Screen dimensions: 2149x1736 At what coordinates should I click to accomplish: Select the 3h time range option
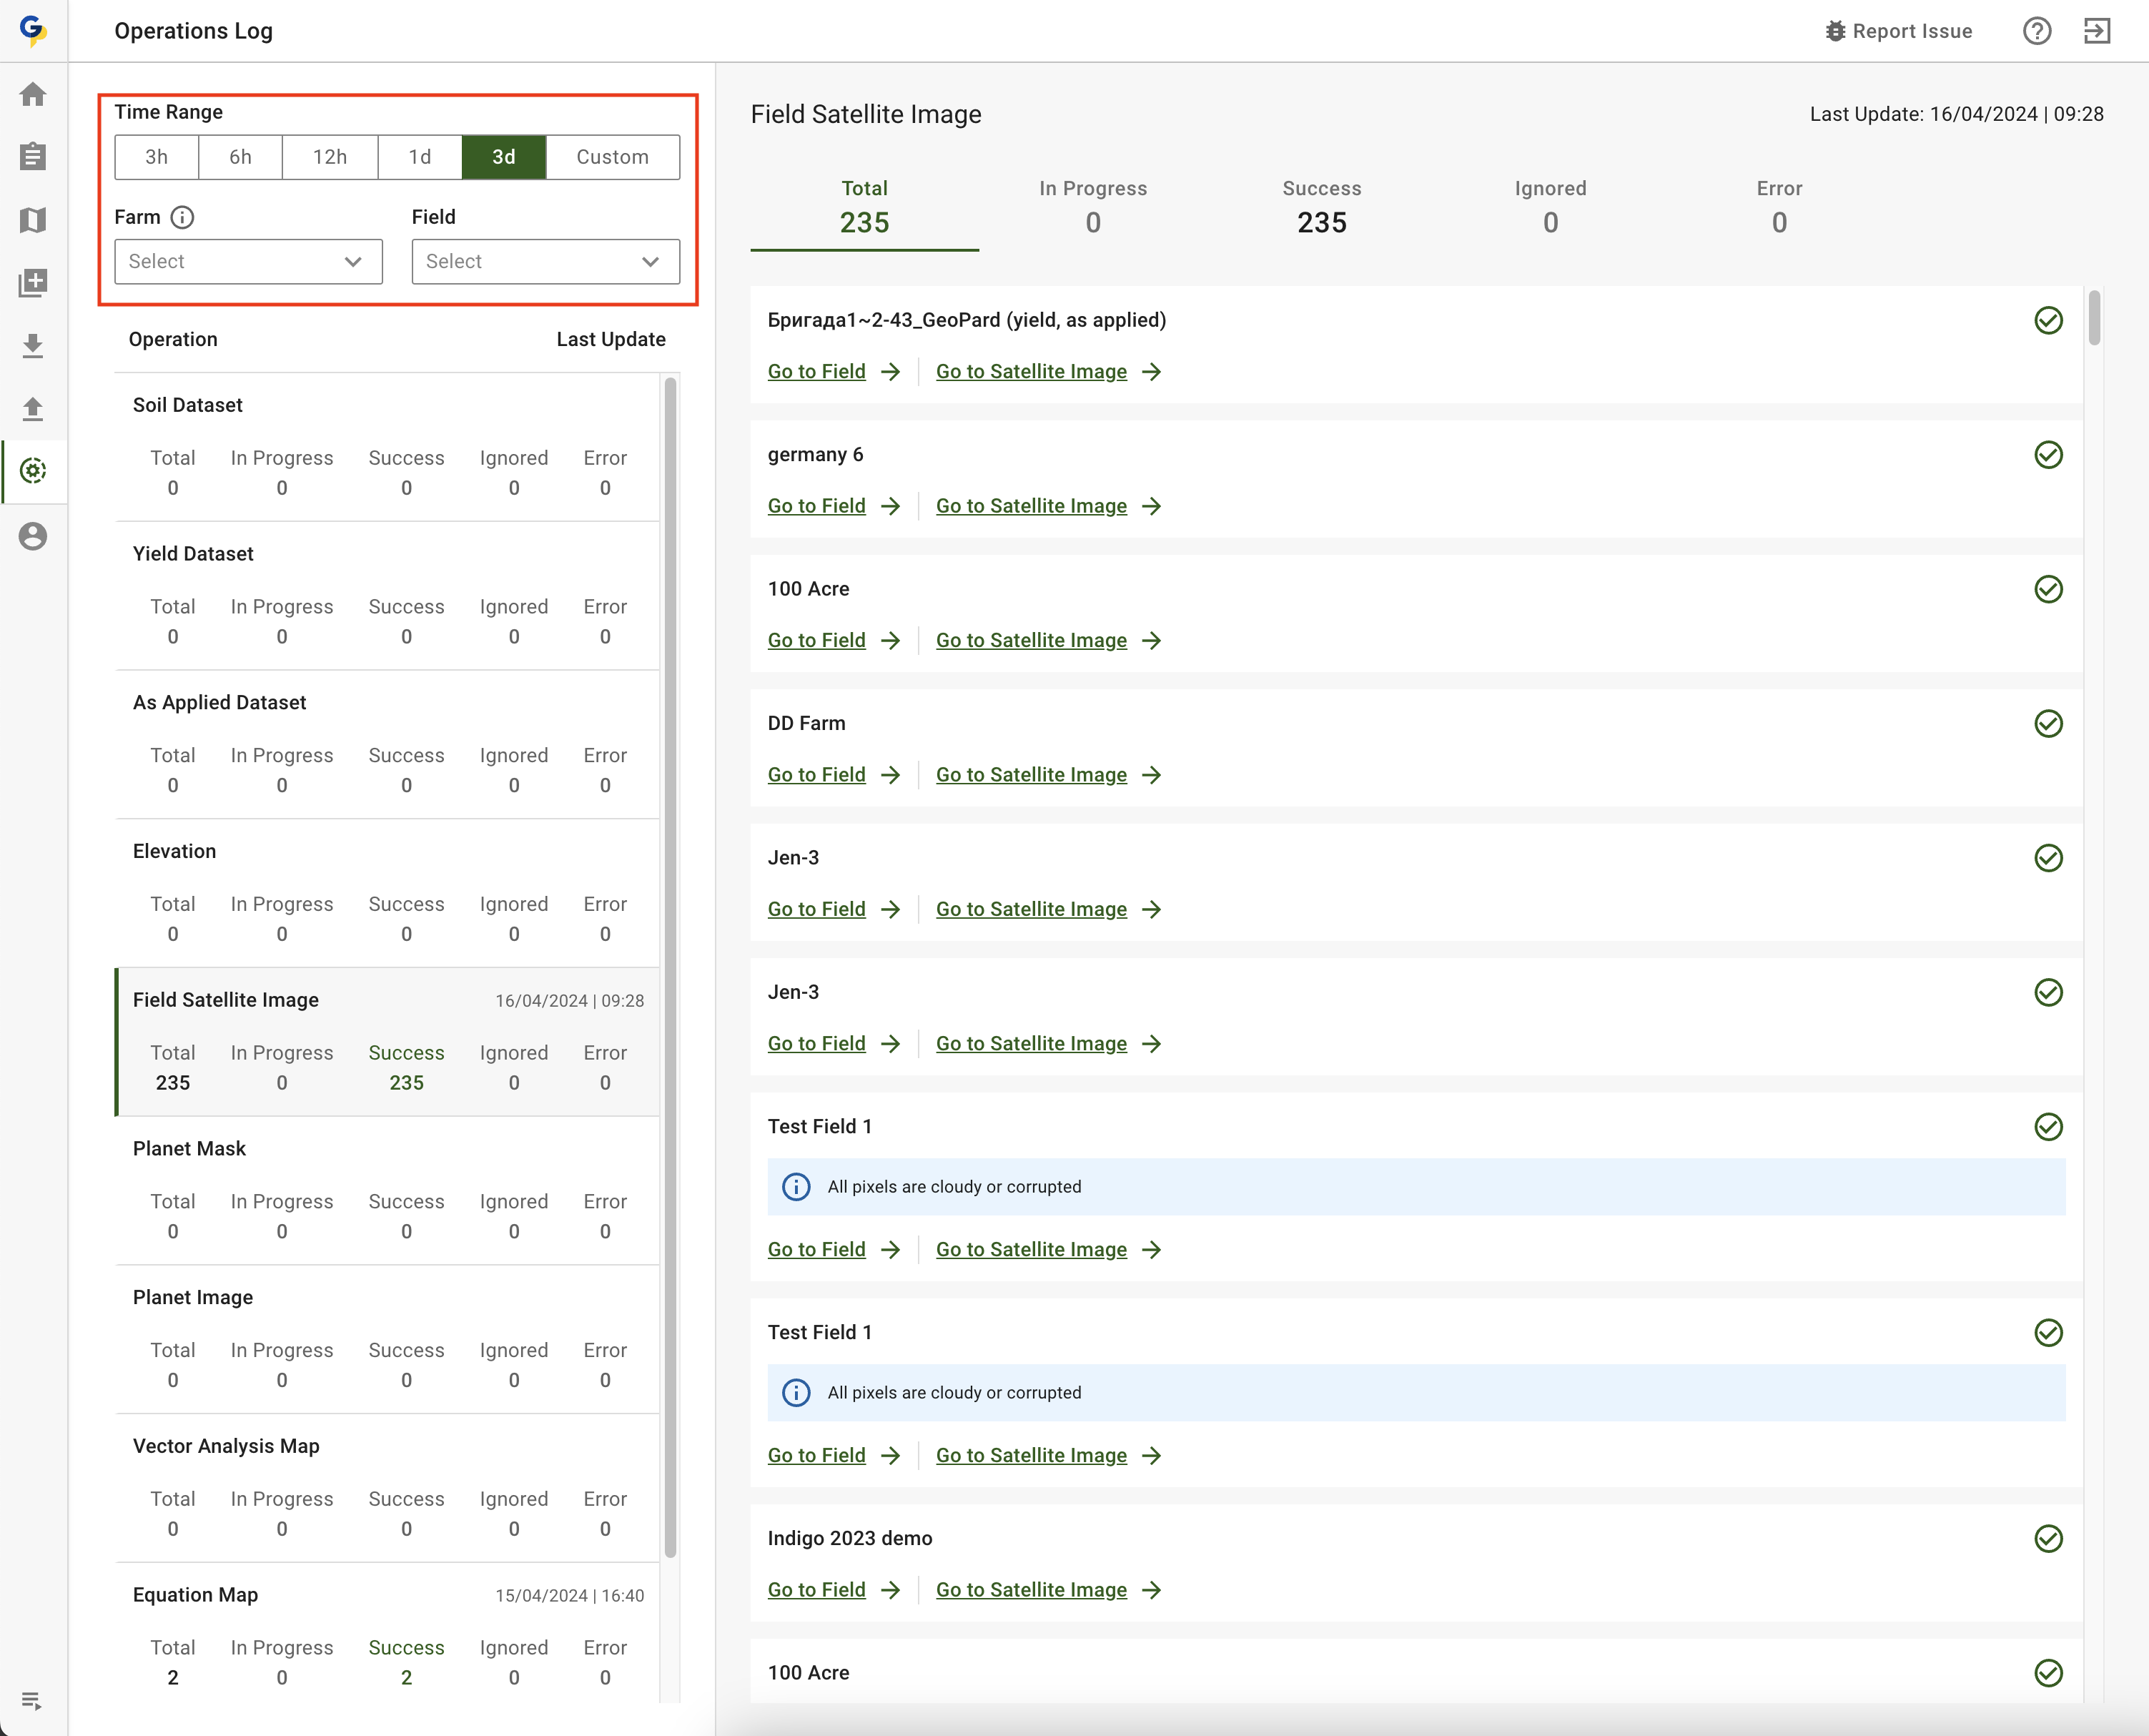(x=157, y=157)
